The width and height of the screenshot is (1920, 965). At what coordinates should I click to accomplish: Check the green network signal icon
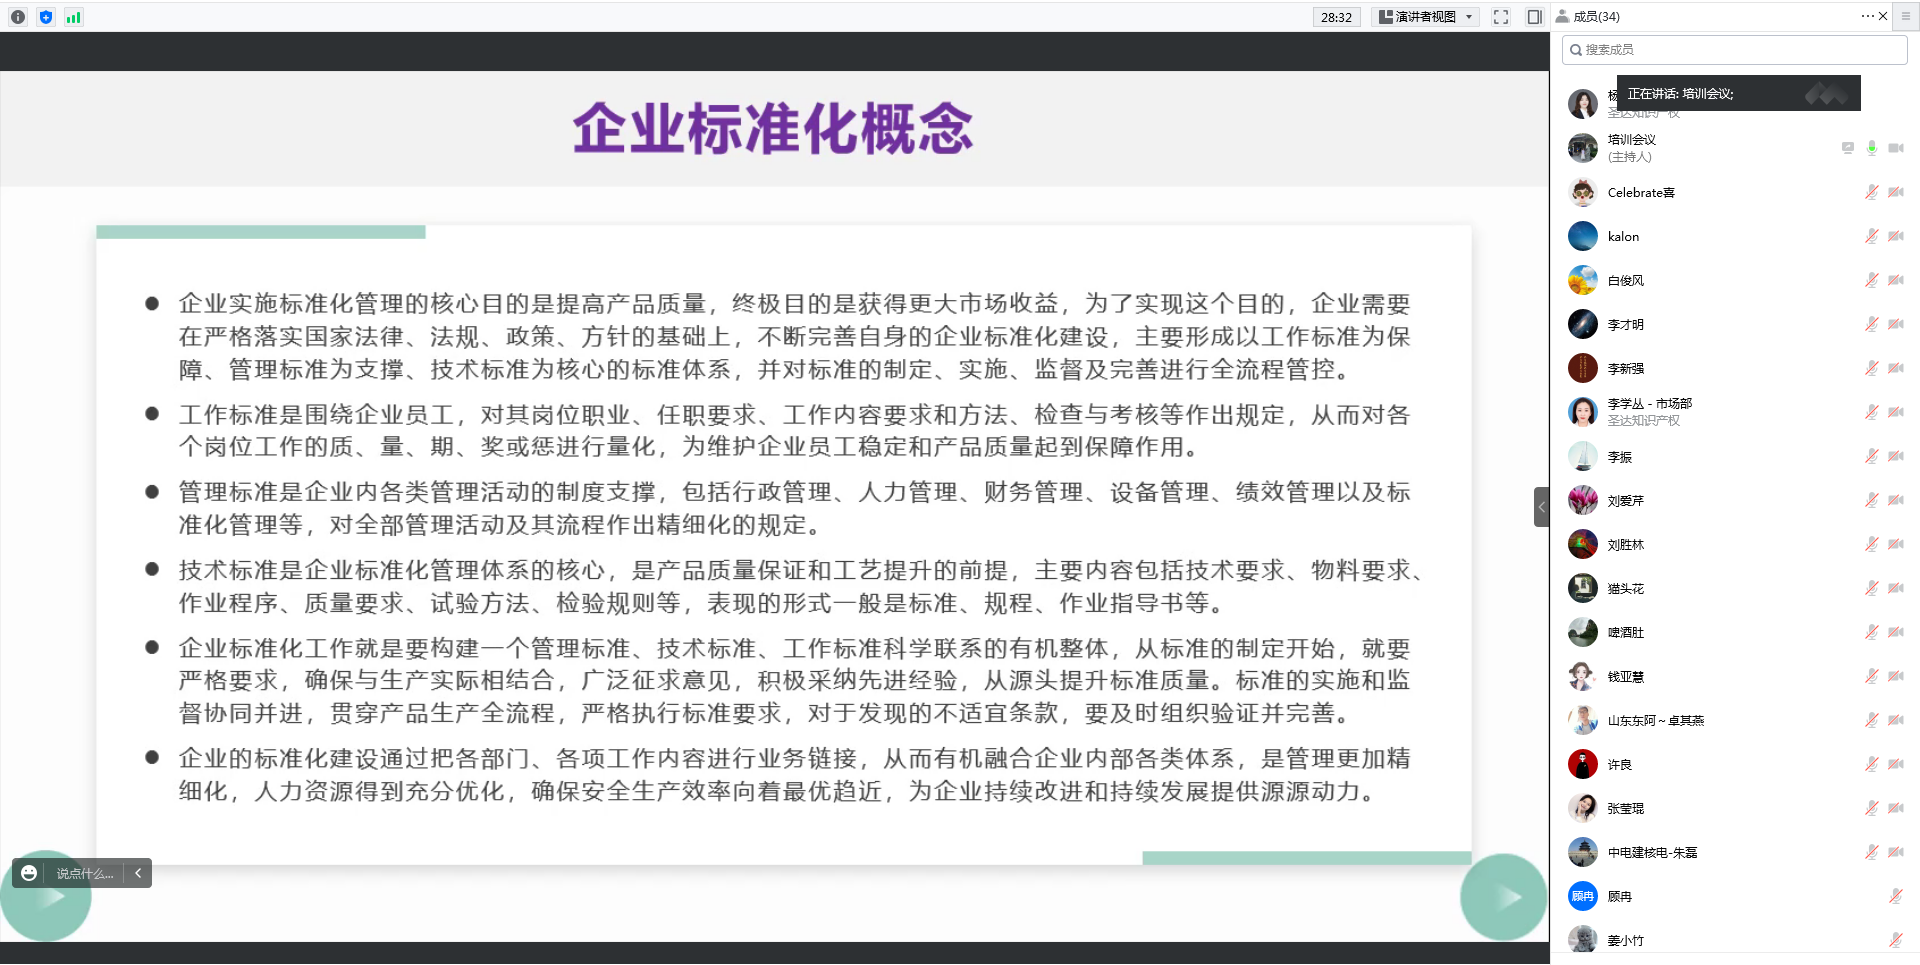point(73,17)
